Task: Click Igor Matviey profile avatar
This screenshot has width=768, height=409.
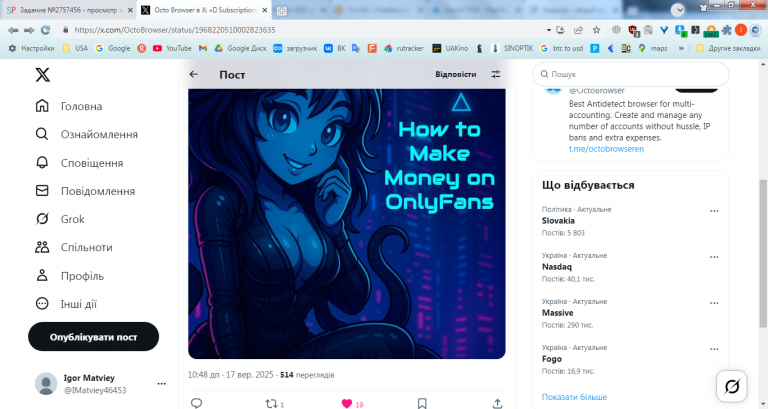Action: [x=46, y=384]
